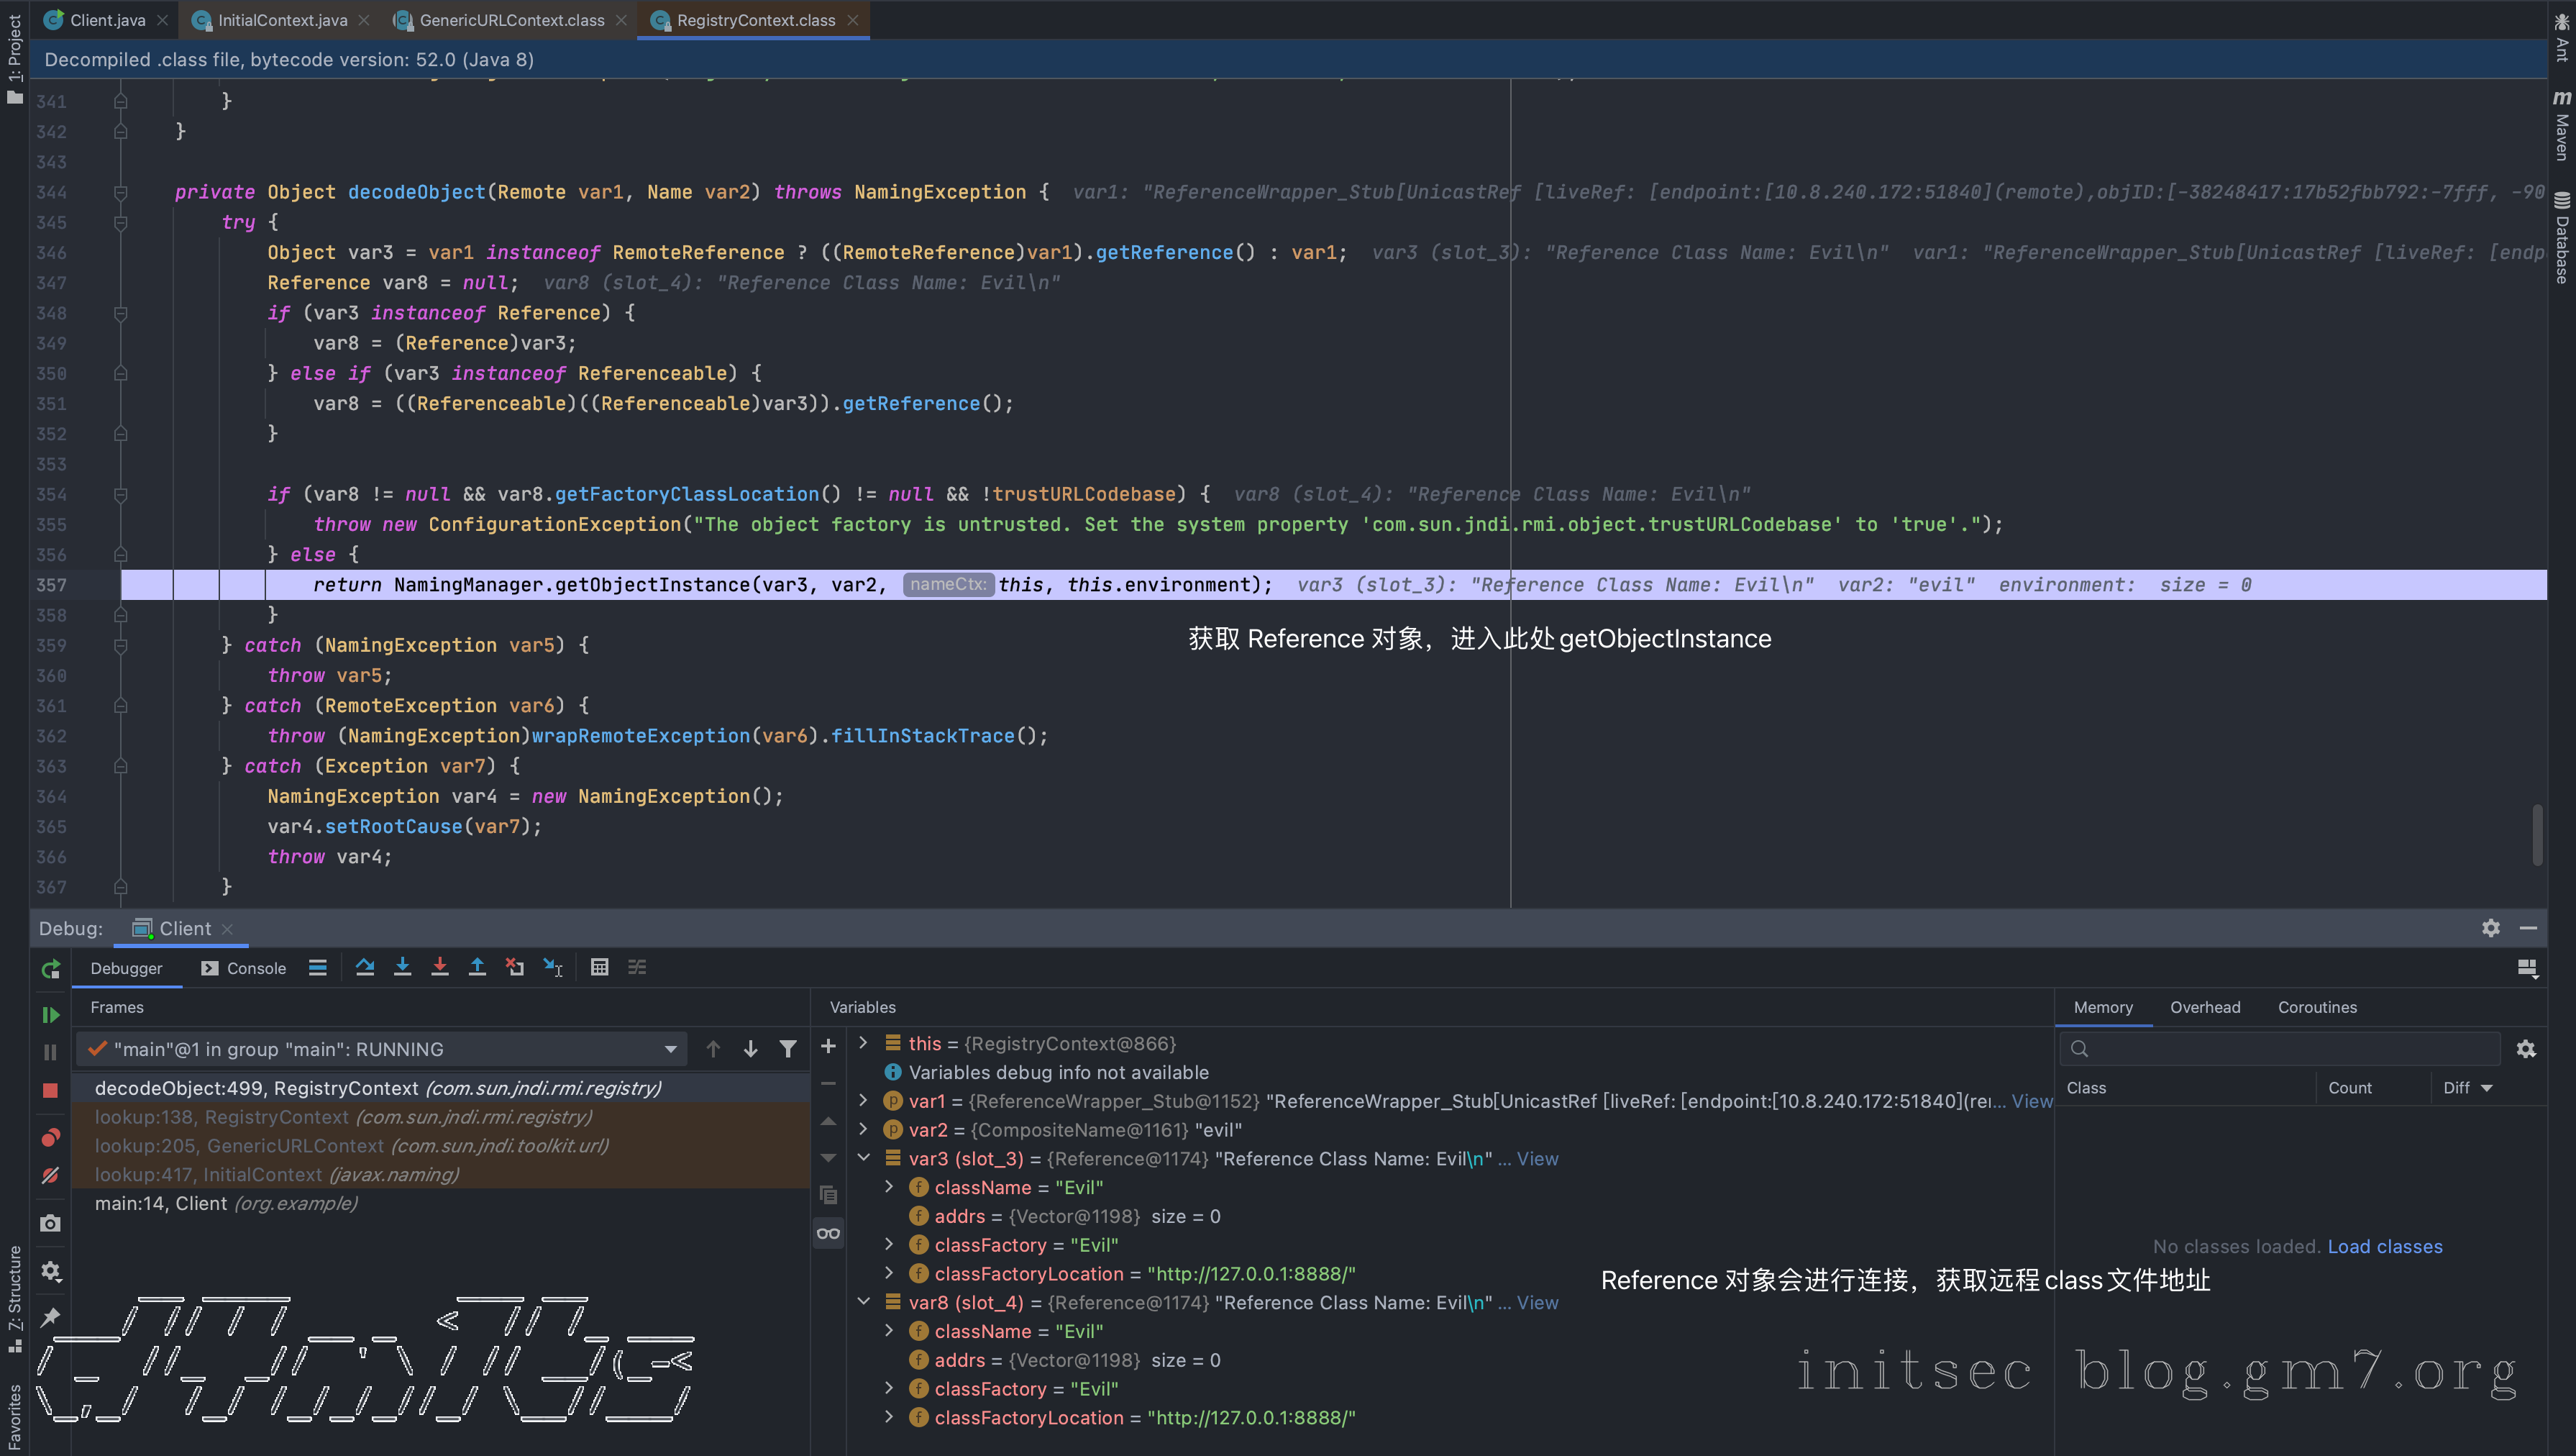Click the Force Step Into red arrow
Image resolution: width=2576 pixels, height=1456 pixels.
440,967
